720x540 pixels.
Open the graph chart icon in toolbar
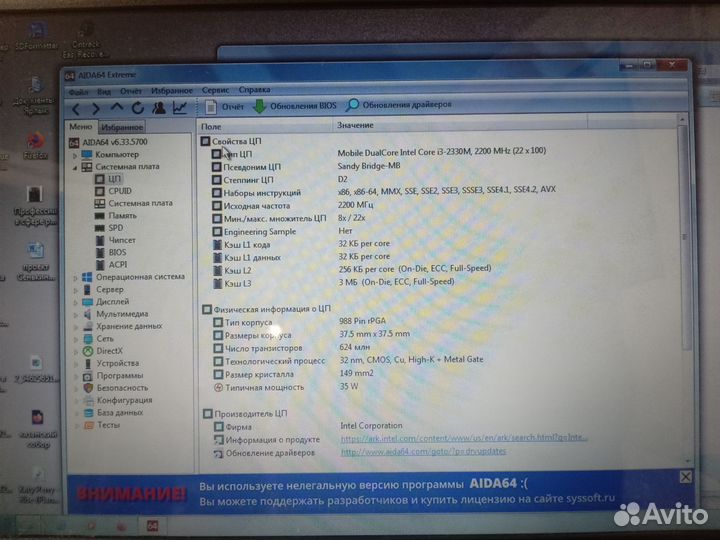click(x=180, y=107)
